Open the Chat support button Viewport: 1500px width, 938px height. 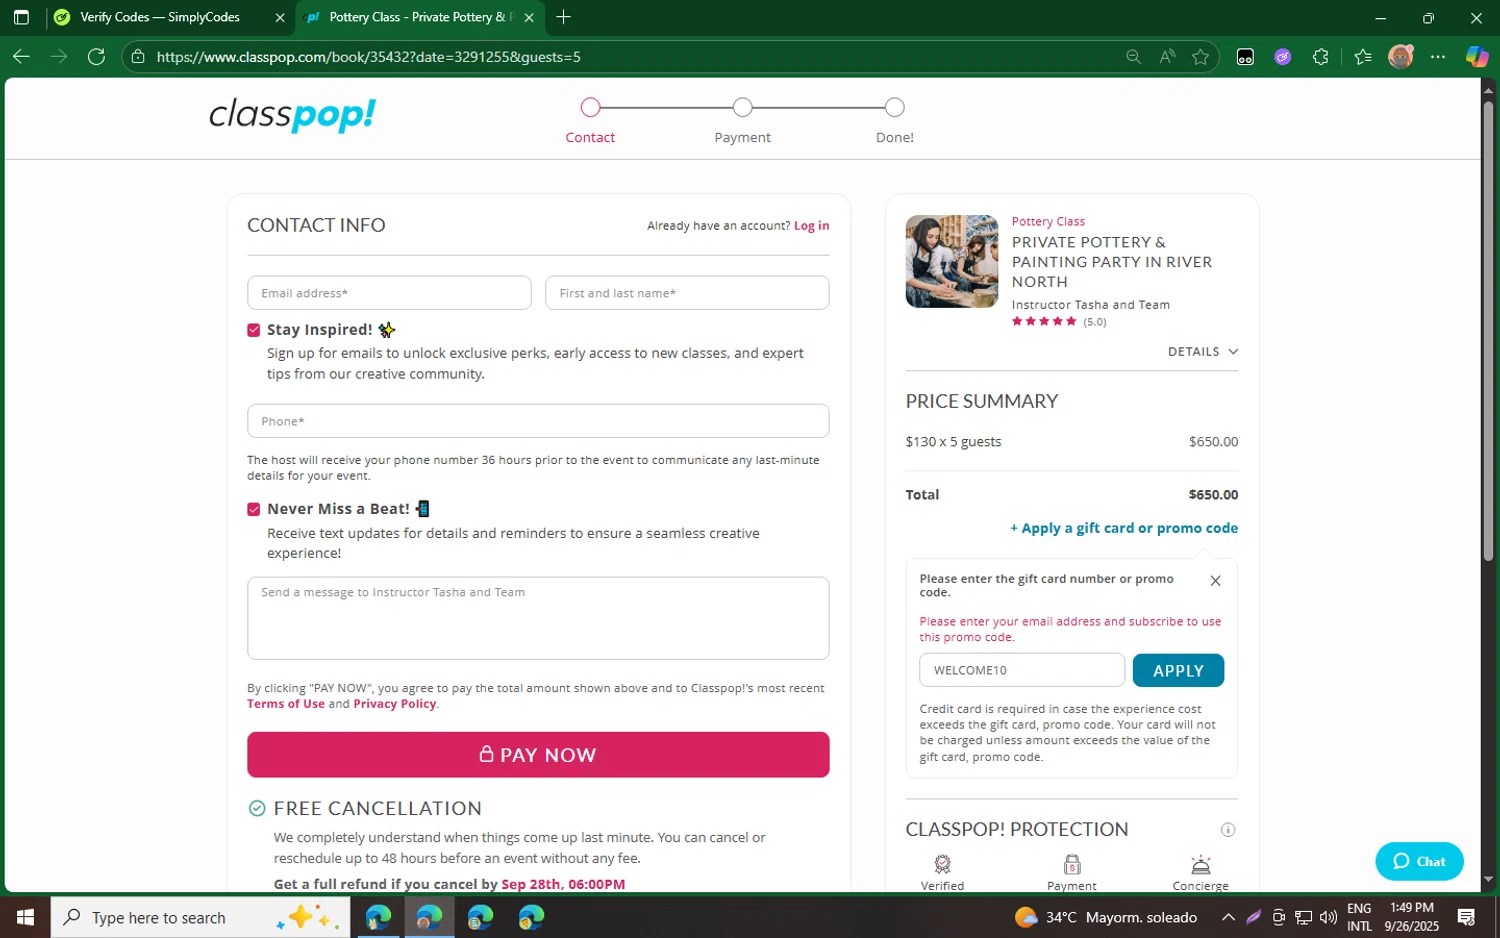coord(1419,861)
